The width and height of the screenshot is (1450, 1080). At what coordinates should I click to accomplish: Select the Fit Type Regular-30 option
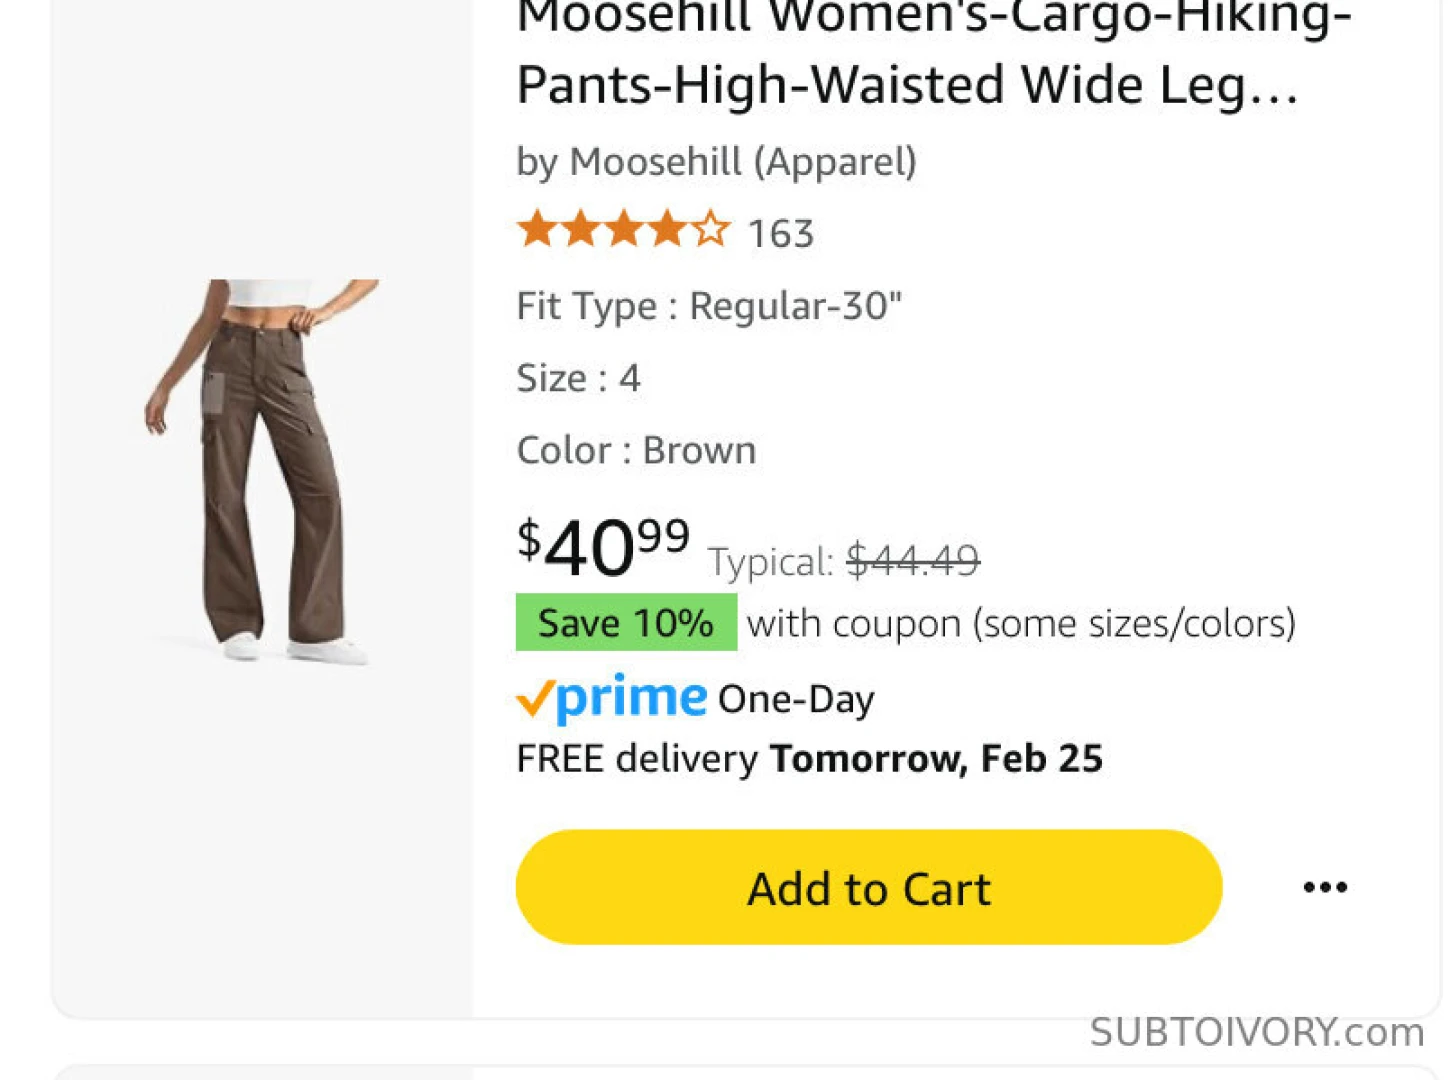pos(710,306)
